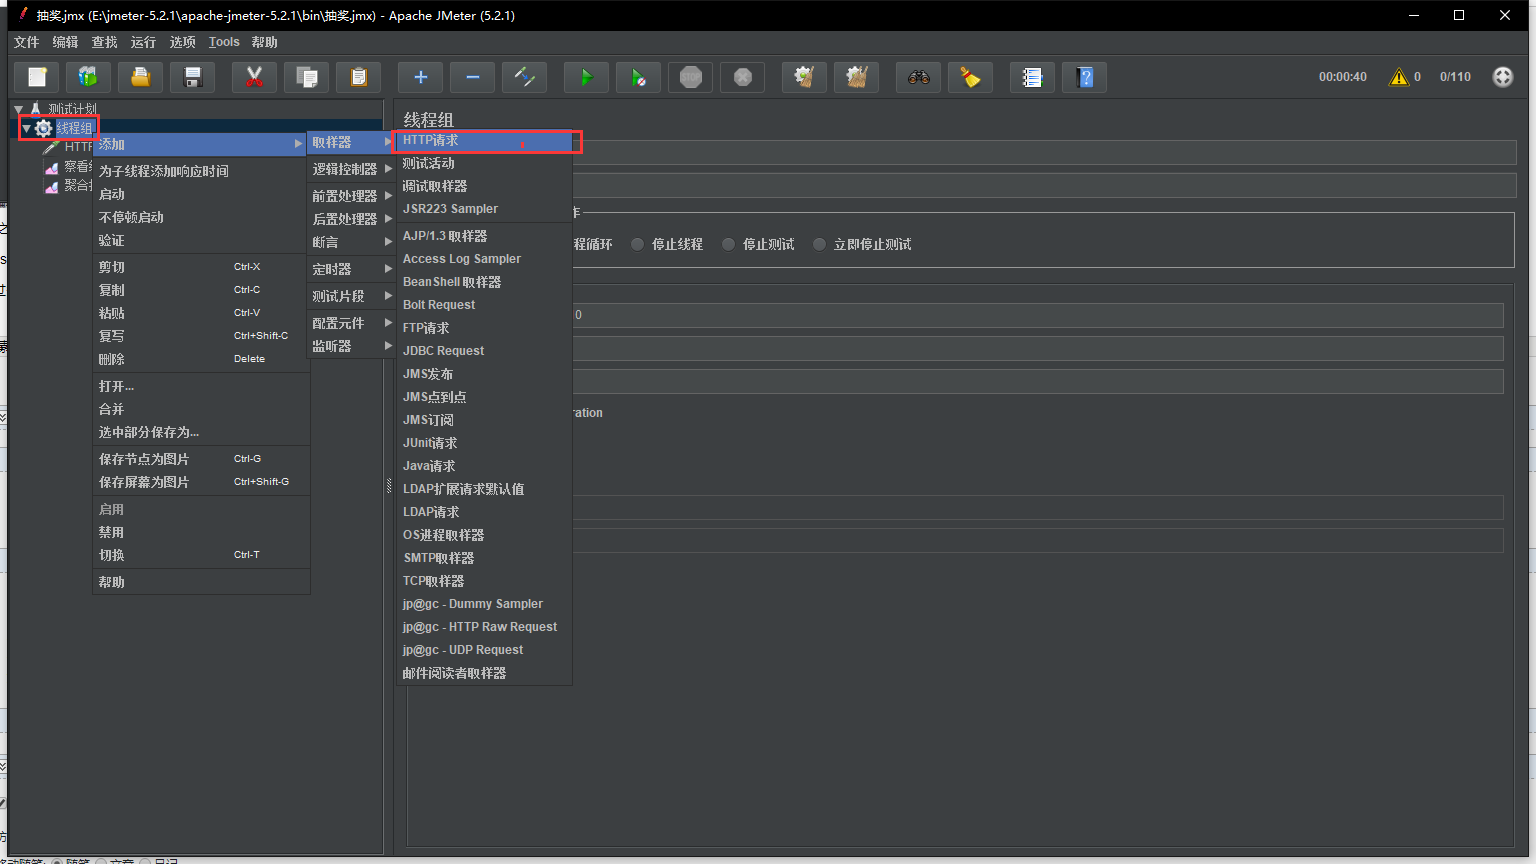Open the 编辑 menu
1536x864 pixels.
(x=66, y=42)
